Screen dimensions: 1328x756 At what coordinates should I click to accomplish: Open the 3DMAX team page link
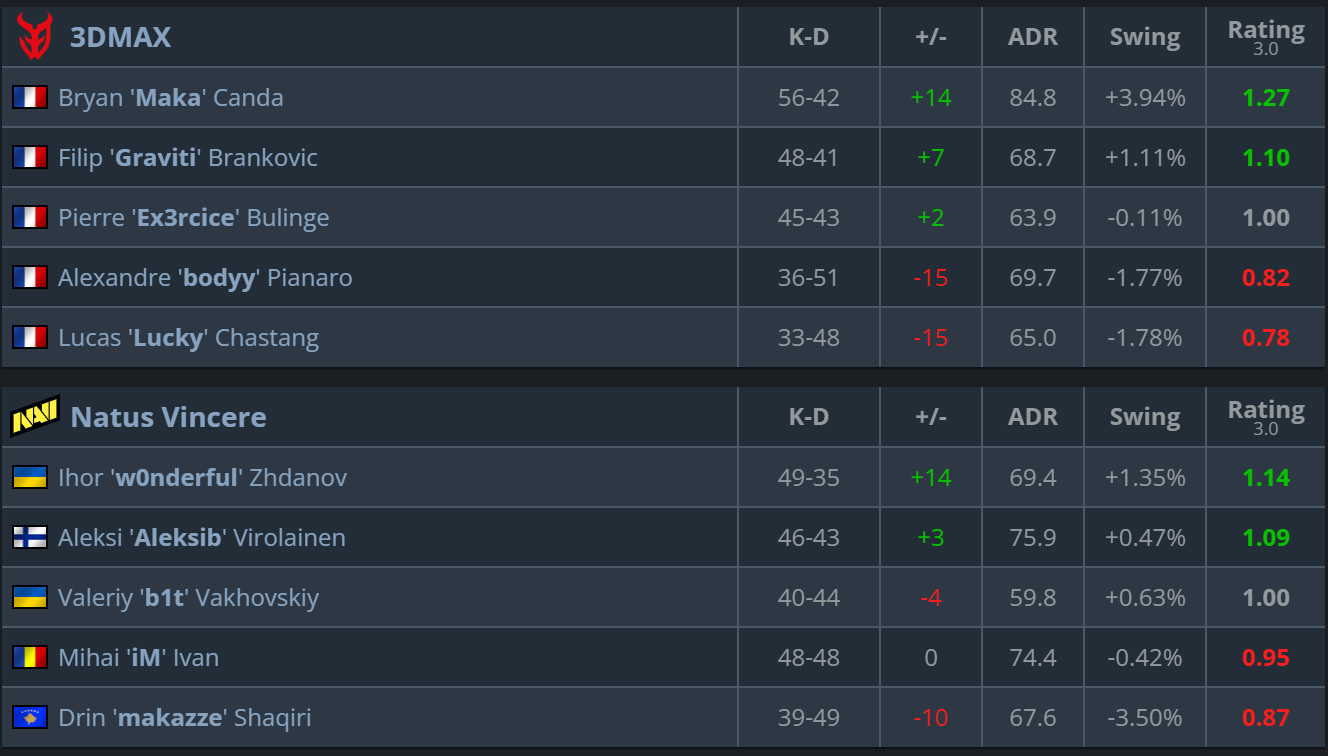tap(120, 37)
